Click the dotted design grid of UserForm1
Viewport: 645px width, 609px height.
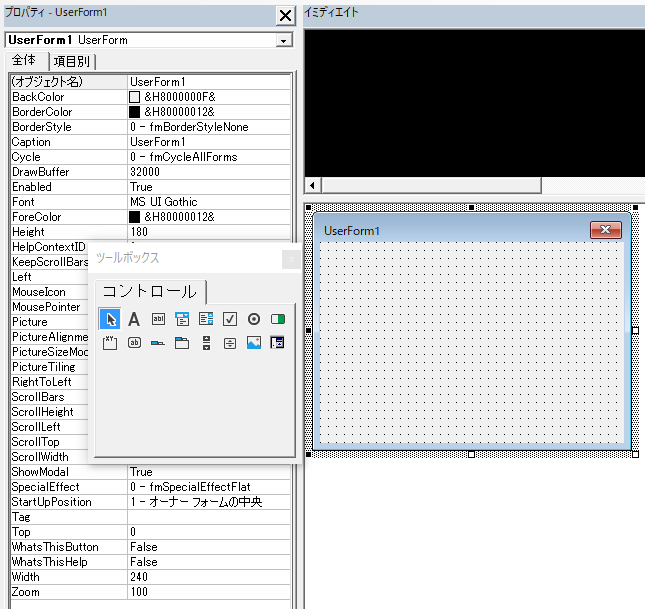coord(471,342)
